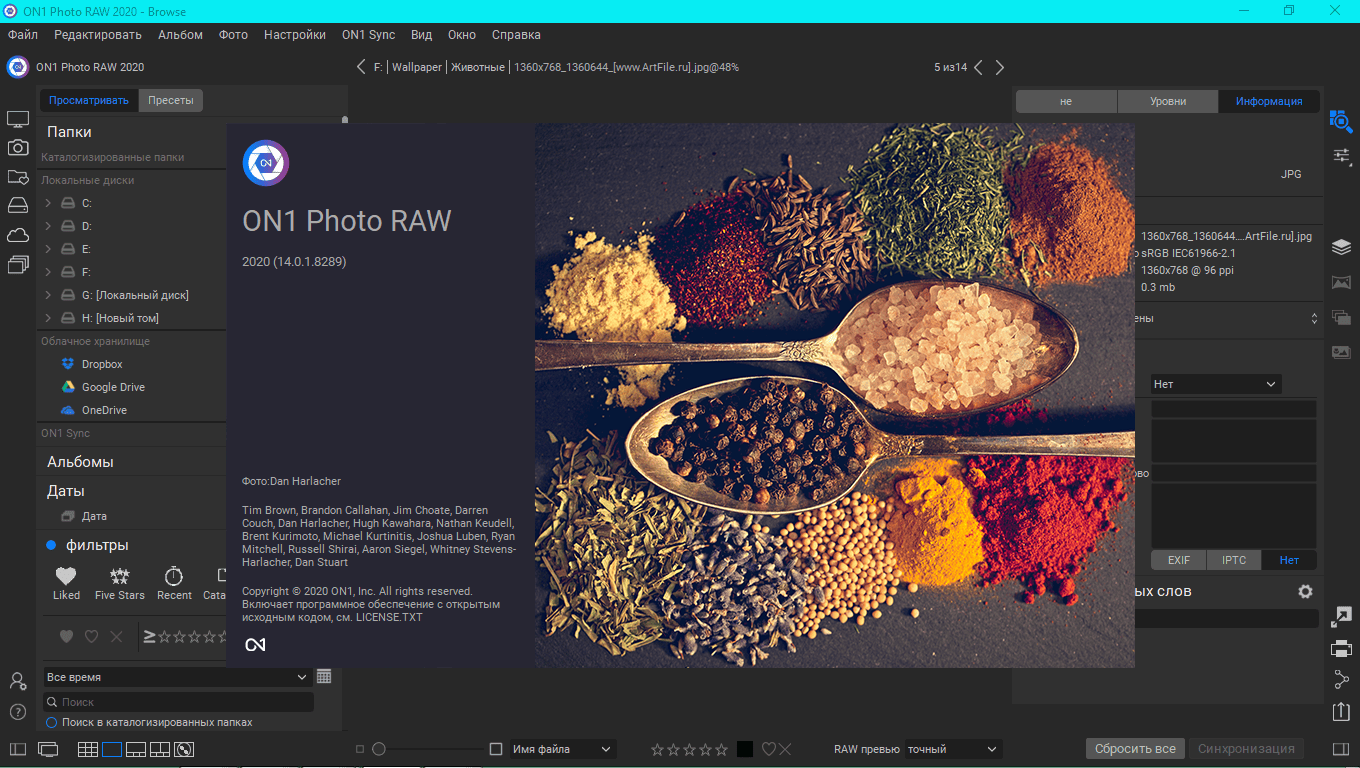Go to previous photo arrow

tap(978, 67)
